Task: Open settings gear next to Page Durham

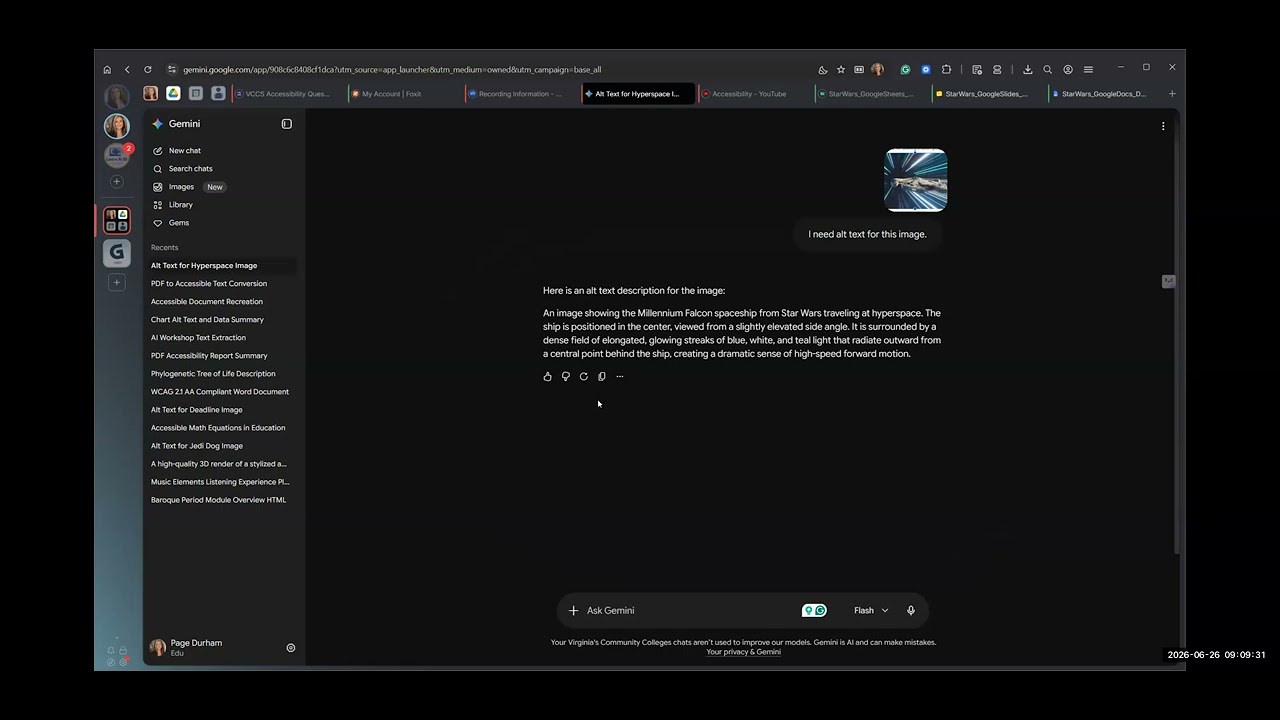Action: (291, 648)
